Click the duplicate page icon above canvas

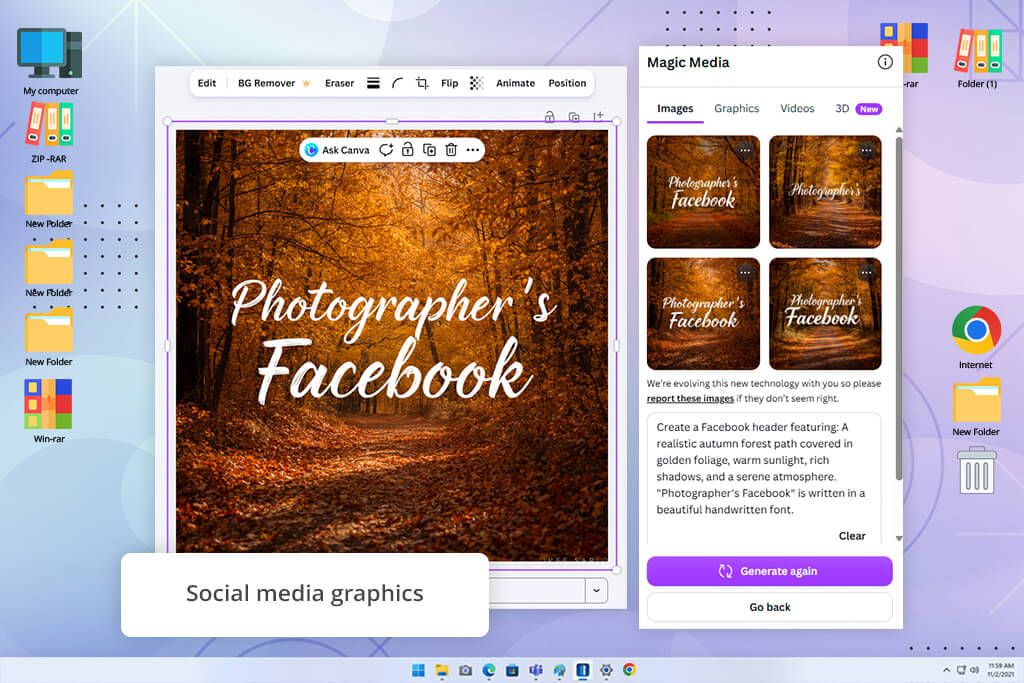click(574, 117)
